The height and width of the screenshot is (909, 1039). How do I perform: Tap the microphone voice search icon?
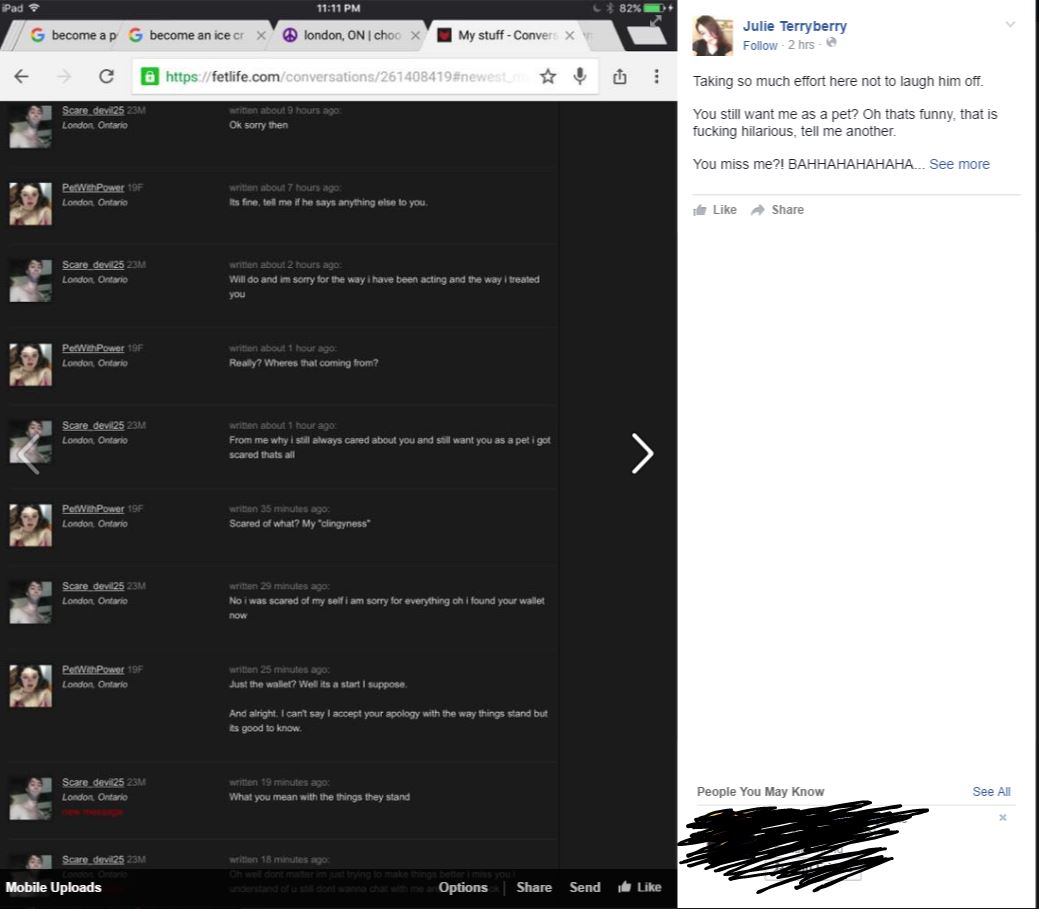[x=580, y=76]
